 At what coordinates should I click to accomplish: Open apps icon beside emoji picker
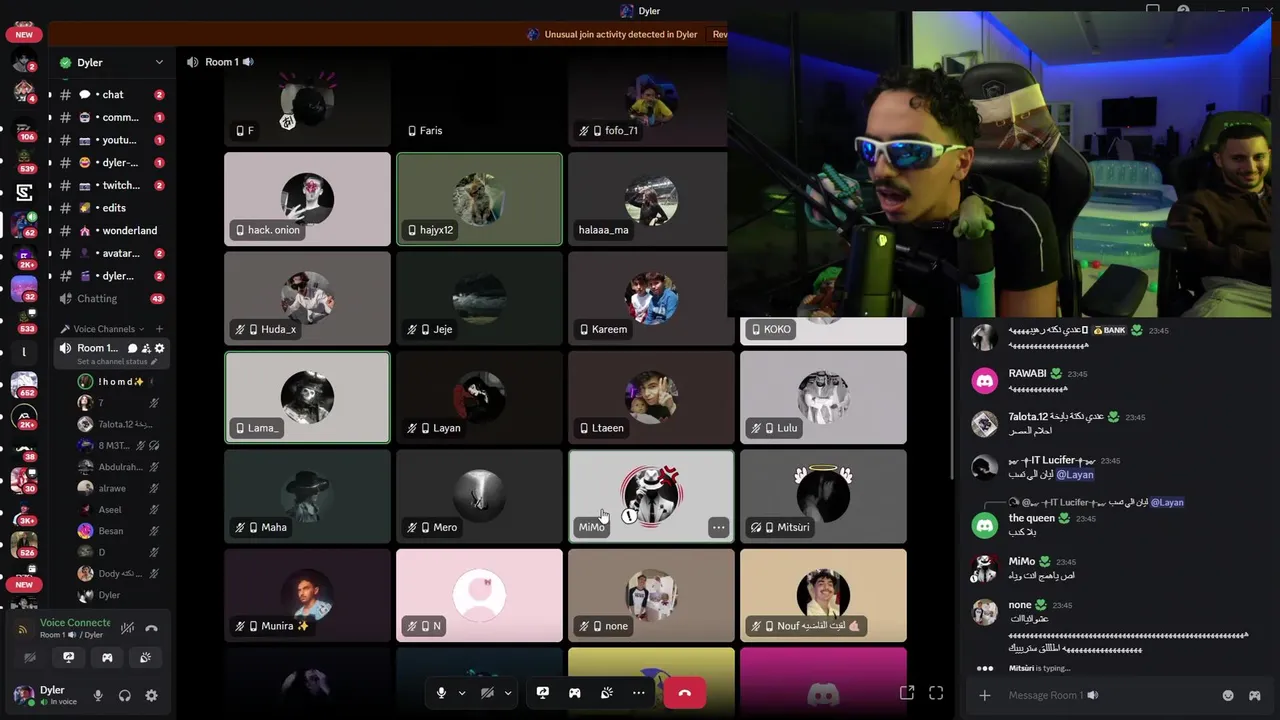tap(1255, 695)
